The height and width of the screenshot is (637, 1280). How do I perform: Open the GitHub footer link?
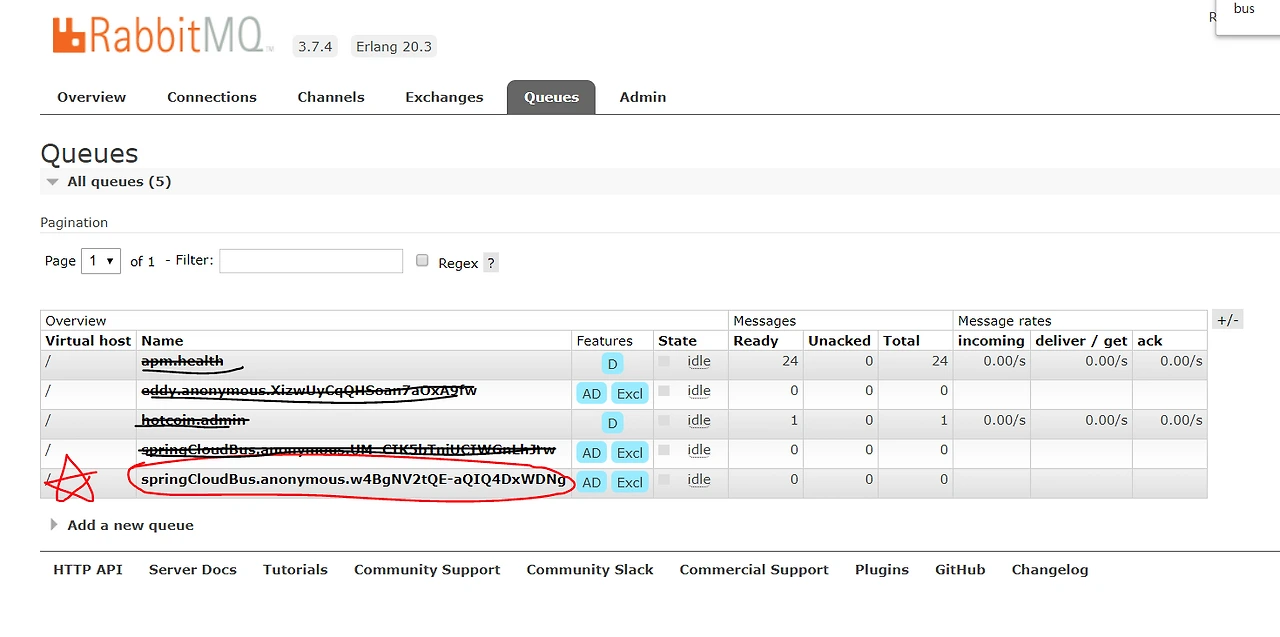[960, 570]
